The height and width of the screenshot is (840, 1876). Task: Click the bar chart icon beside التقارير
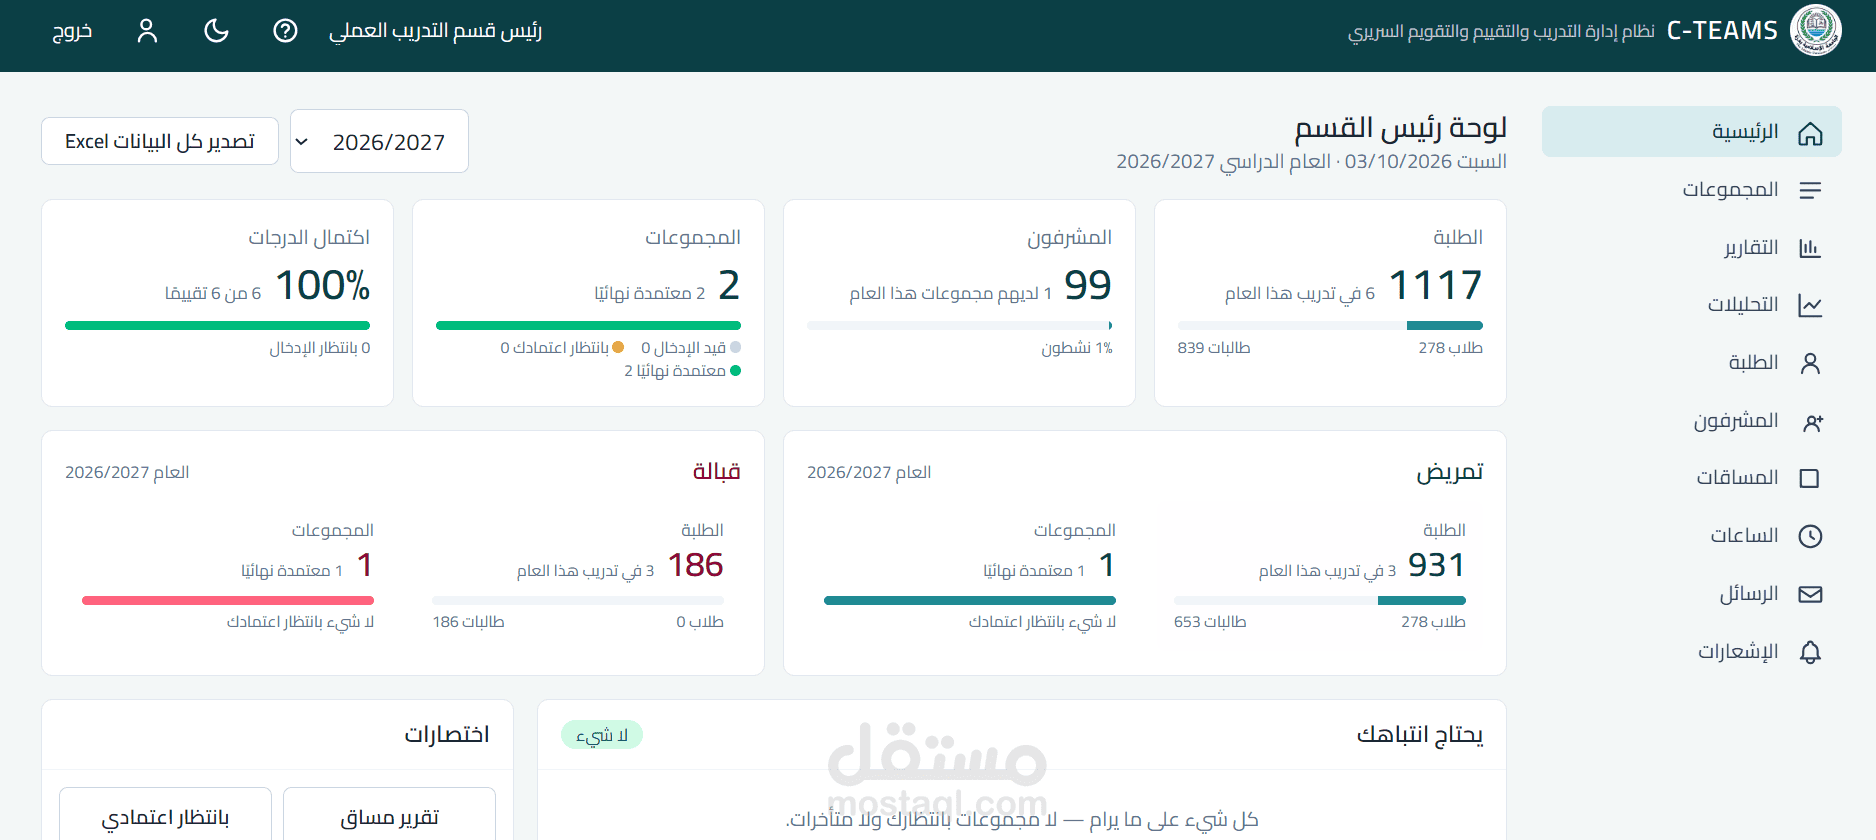click(x=1810, y=248)
